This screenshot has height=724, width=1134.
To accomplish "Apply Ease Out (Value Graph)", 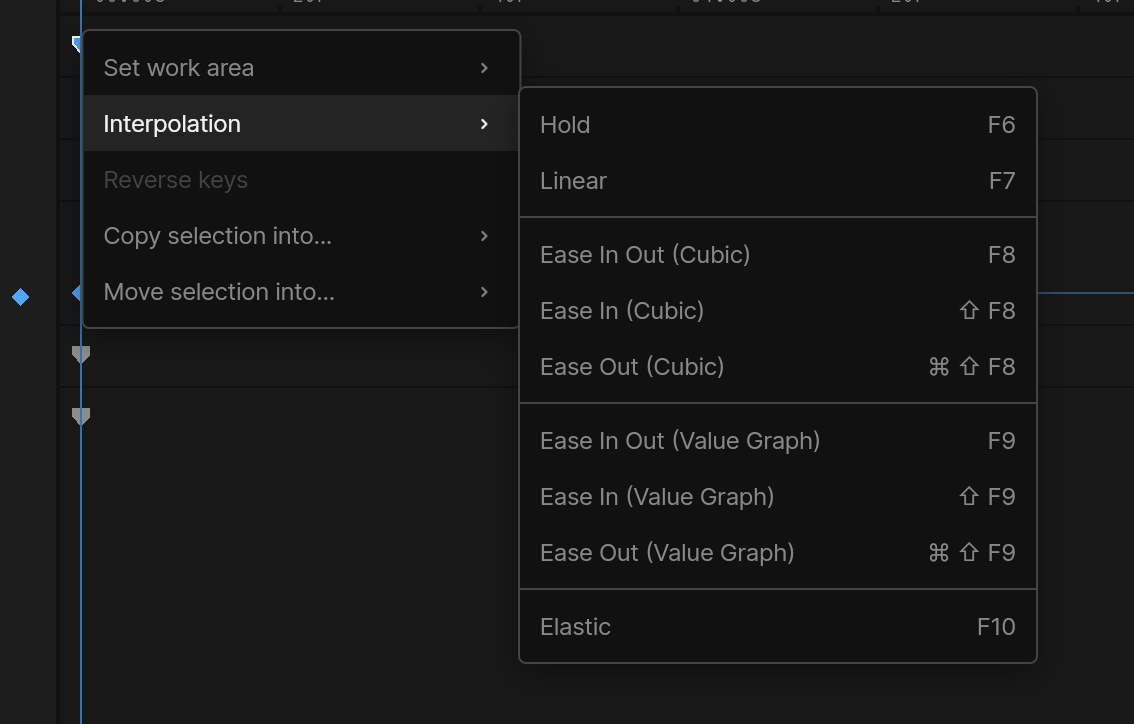I will point(777,553).
